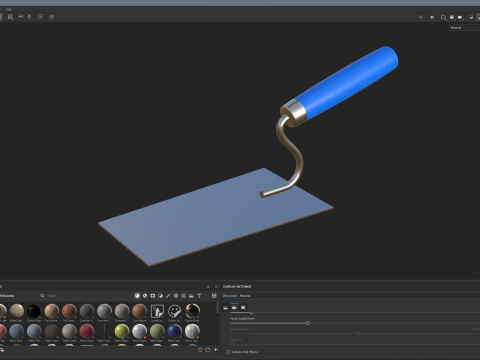480x360 pixels.
Task: Click the sphere/environment icon at top right
Action: point(452,17)
